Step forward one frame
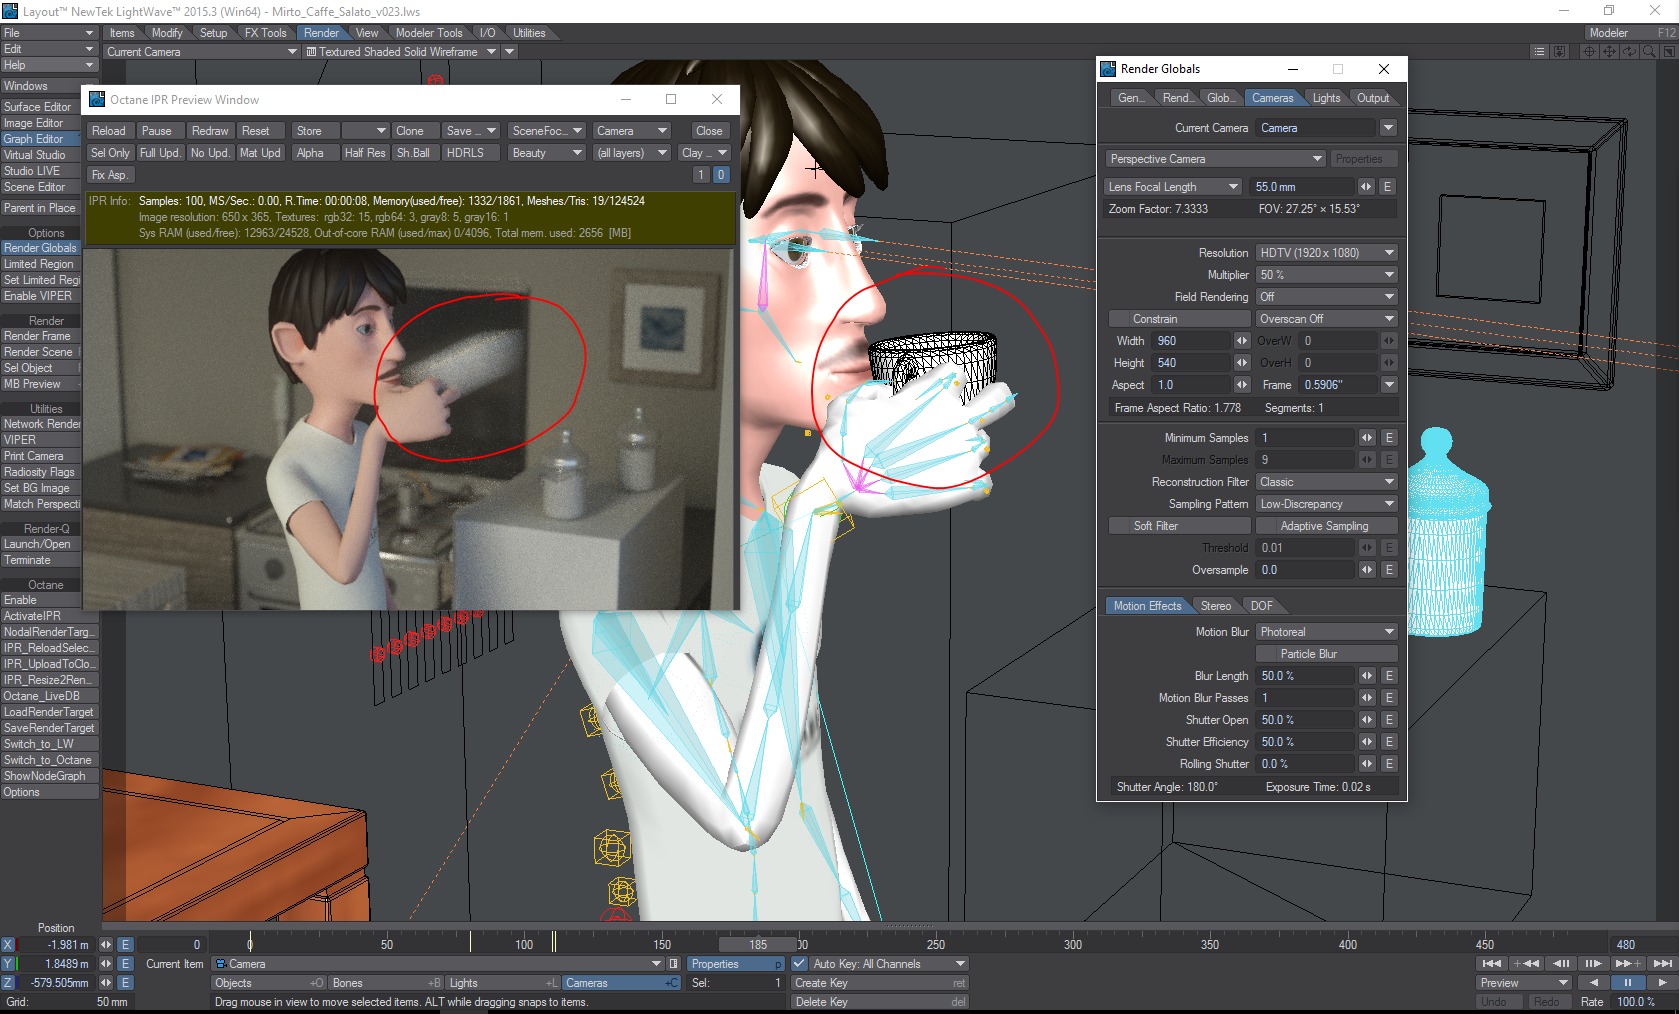Screen dimensions: 1679x1014 click(1594, 964)
